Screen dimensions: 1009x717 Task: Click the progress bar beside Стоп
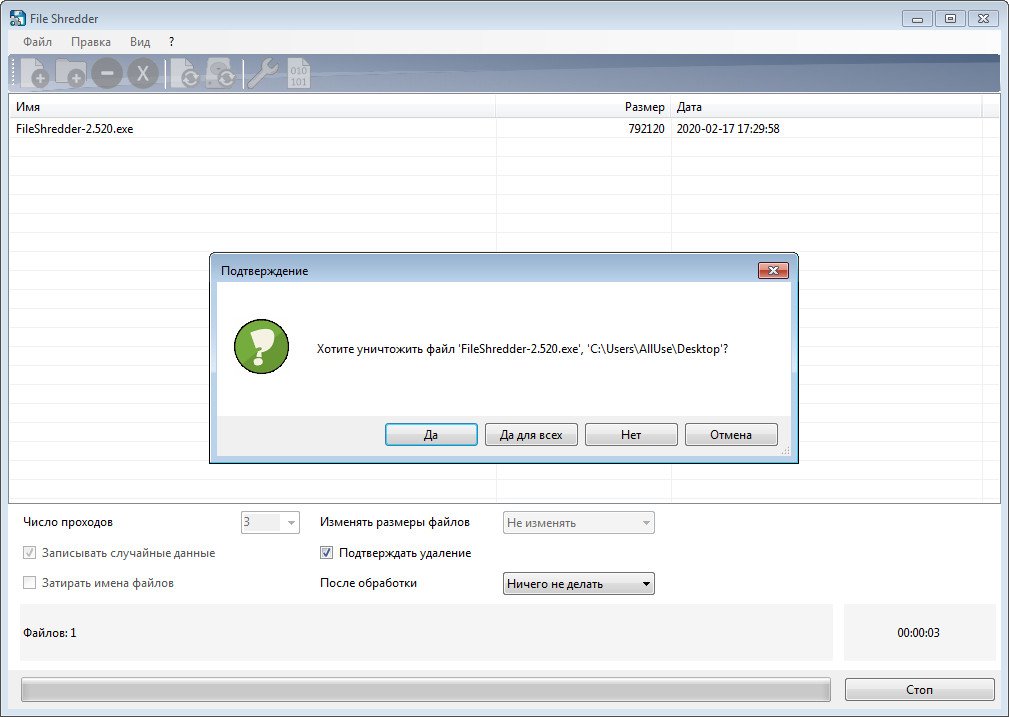pyautogui.click(x=425, y=689)
